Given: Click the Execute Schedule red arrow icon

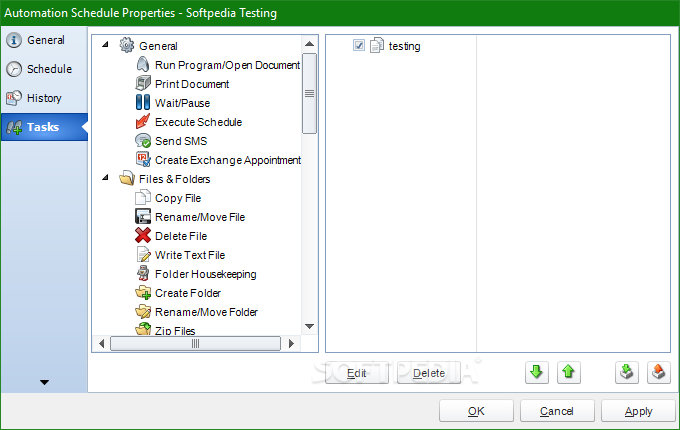Looking at the screenshot, I should pyautogui.click(x=143, y=121).
